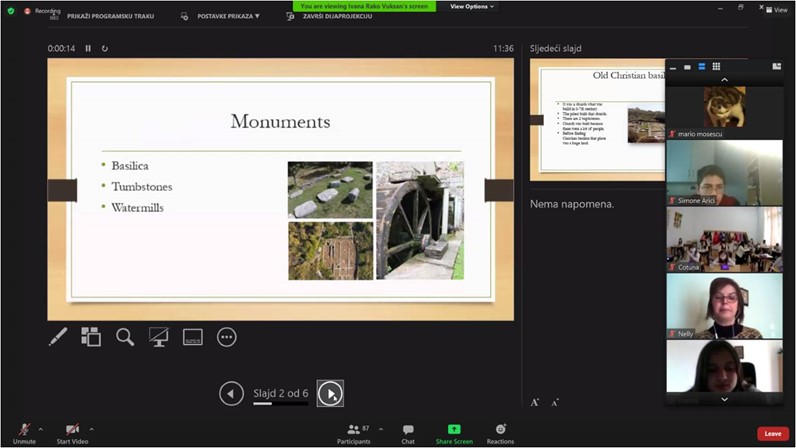
Task: Click the tombstones photo on slide
Action: tap(330, 190)
